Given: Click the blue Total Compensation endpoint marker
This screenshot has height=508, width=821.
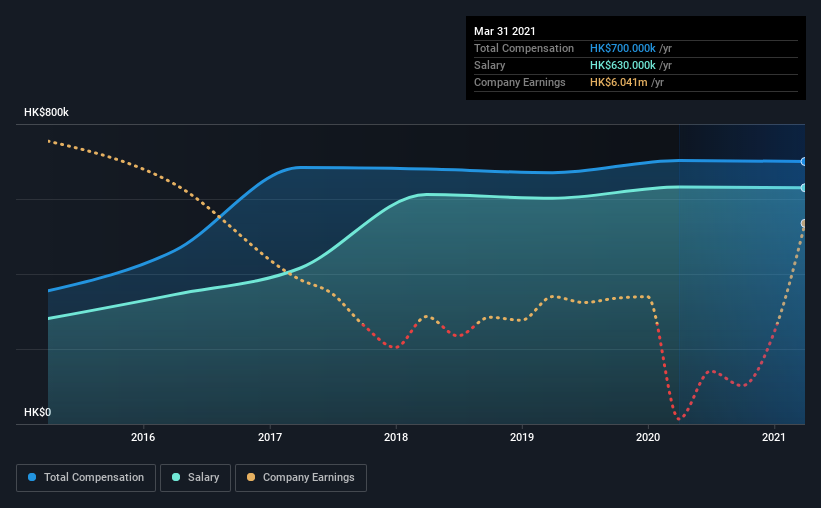Looking at the screenshot, I should [x=803, y=162].
